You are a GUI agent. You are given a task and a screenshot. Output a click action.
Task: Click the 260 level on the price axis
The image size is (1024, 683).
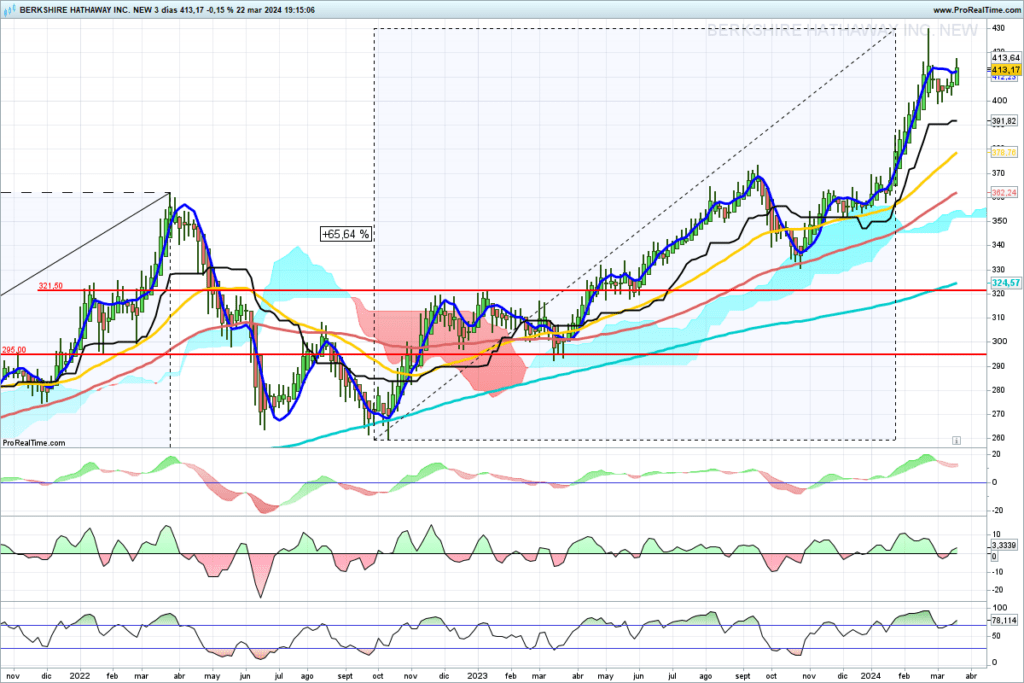click(x=999, y=437)
